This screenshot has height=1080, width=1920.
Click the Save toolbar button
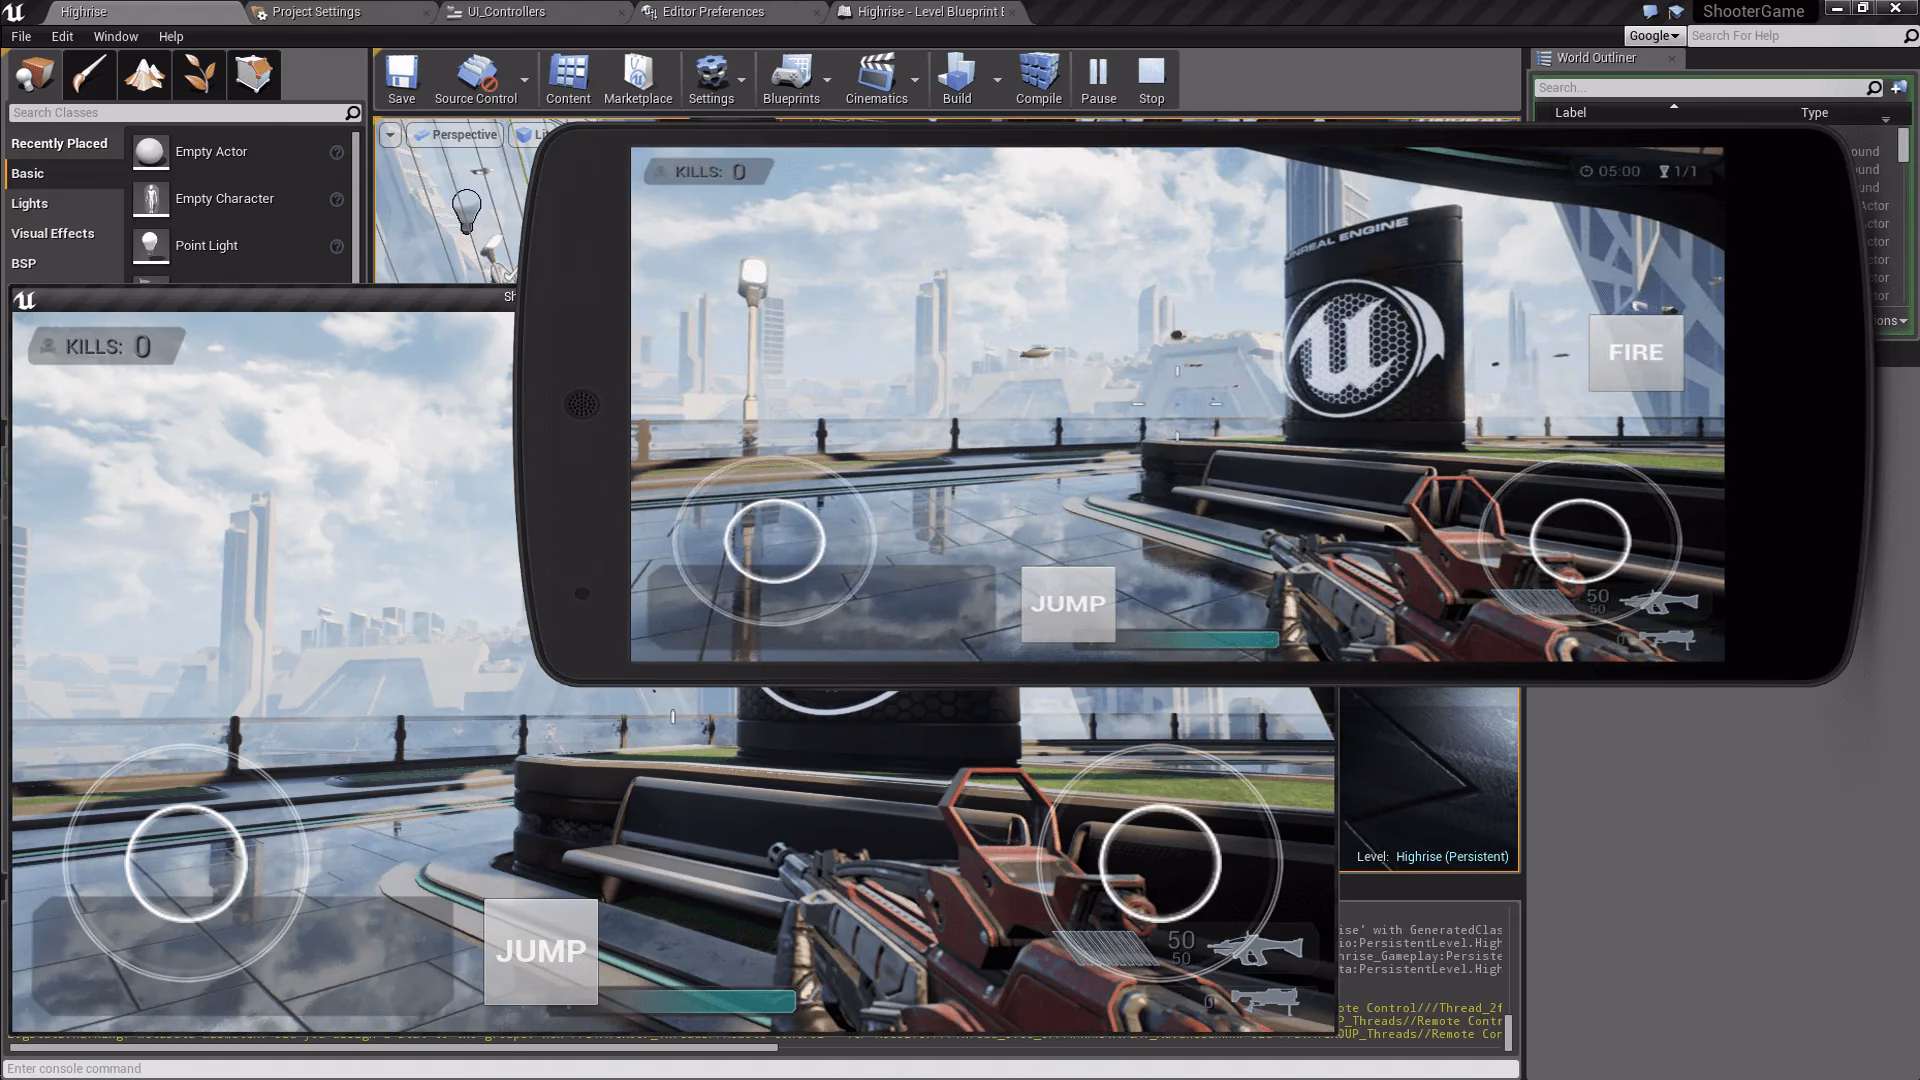point(401,80)
